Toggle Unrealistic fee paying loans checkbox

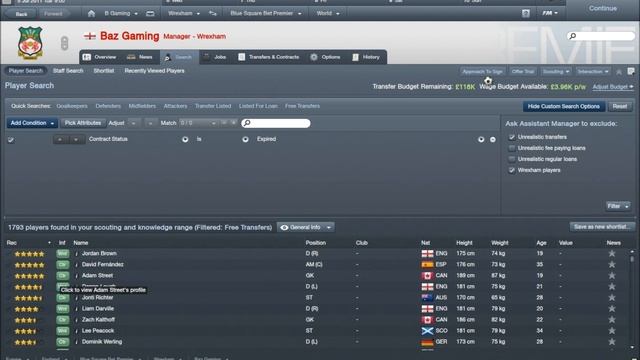tap(511, 148)
